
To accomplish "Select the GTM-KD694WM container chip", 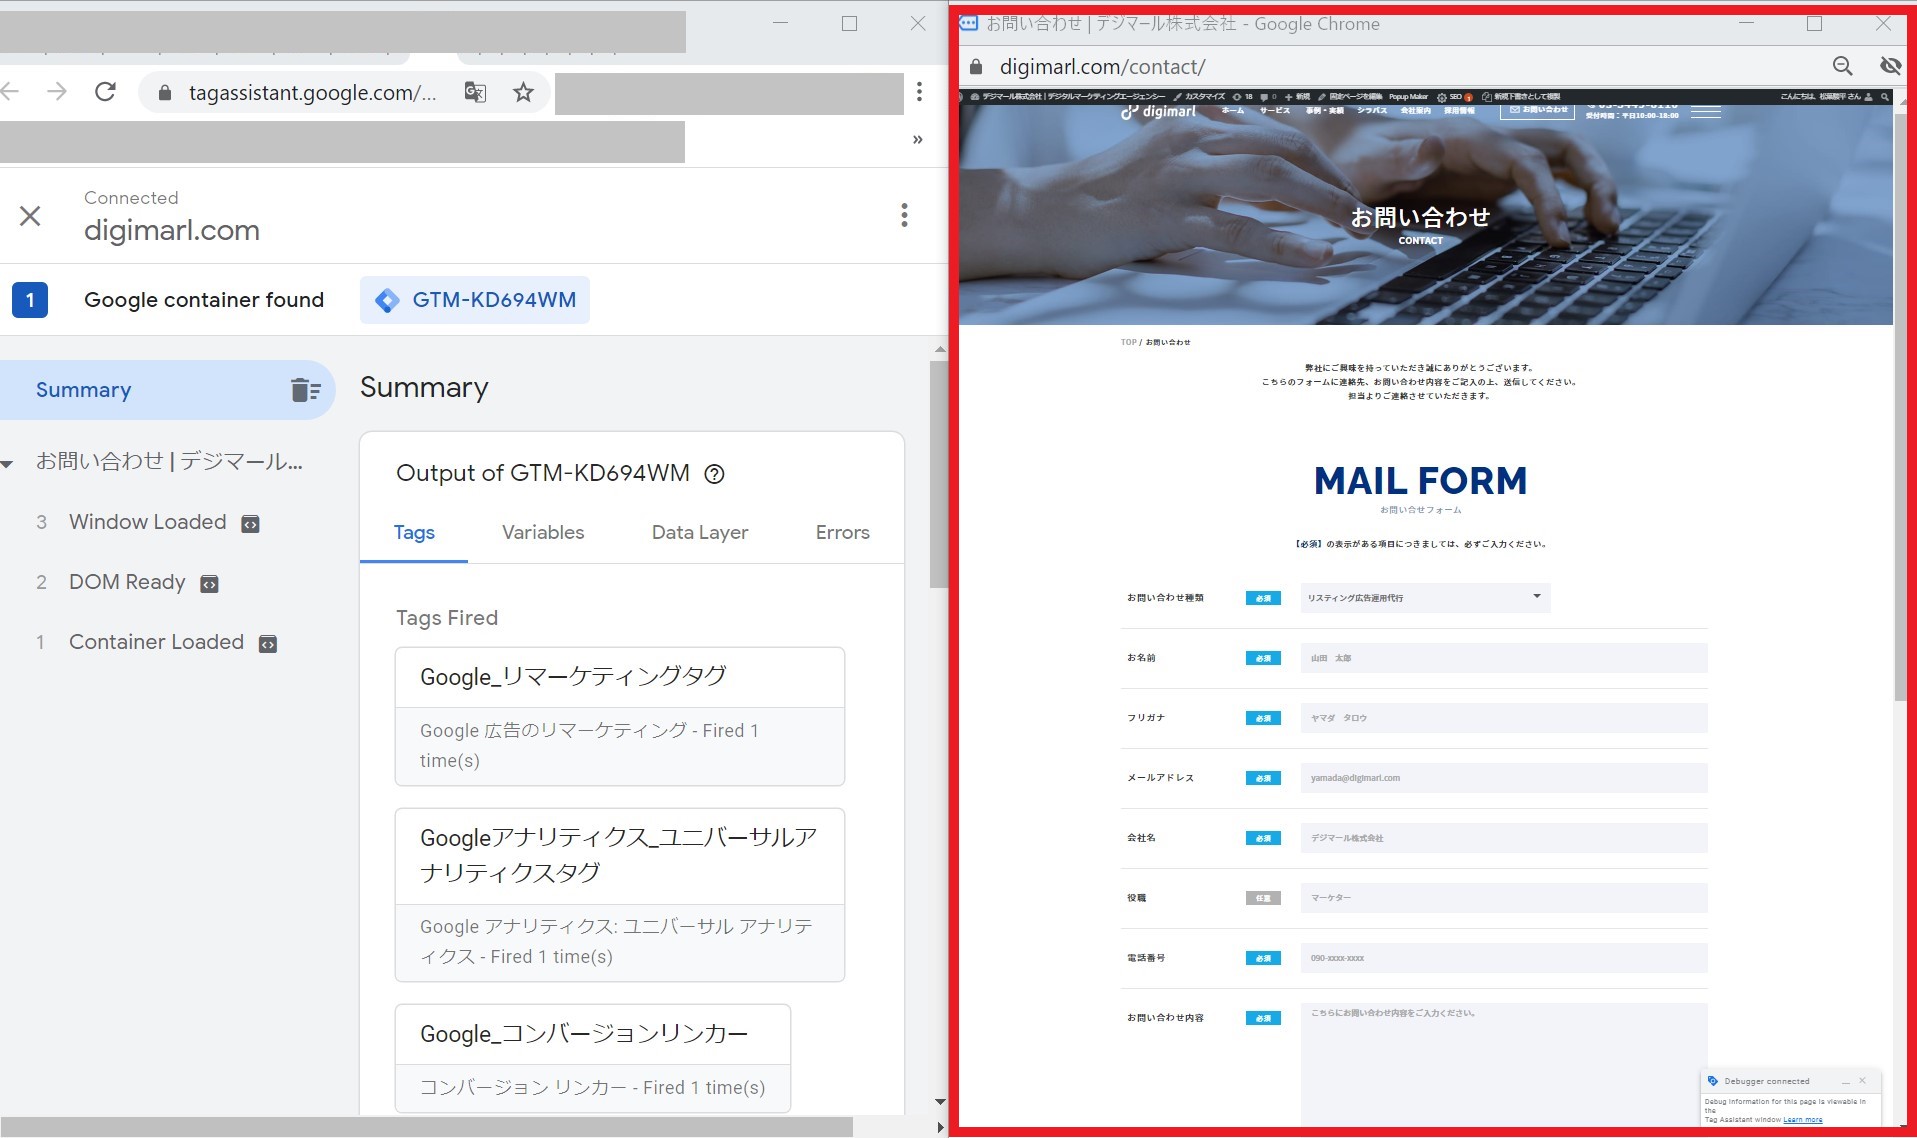I will pos(475,300).
